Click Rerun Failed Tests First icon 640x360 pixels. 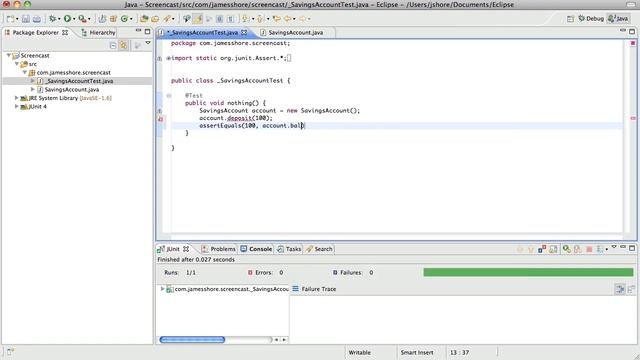[x=578, y=249]
